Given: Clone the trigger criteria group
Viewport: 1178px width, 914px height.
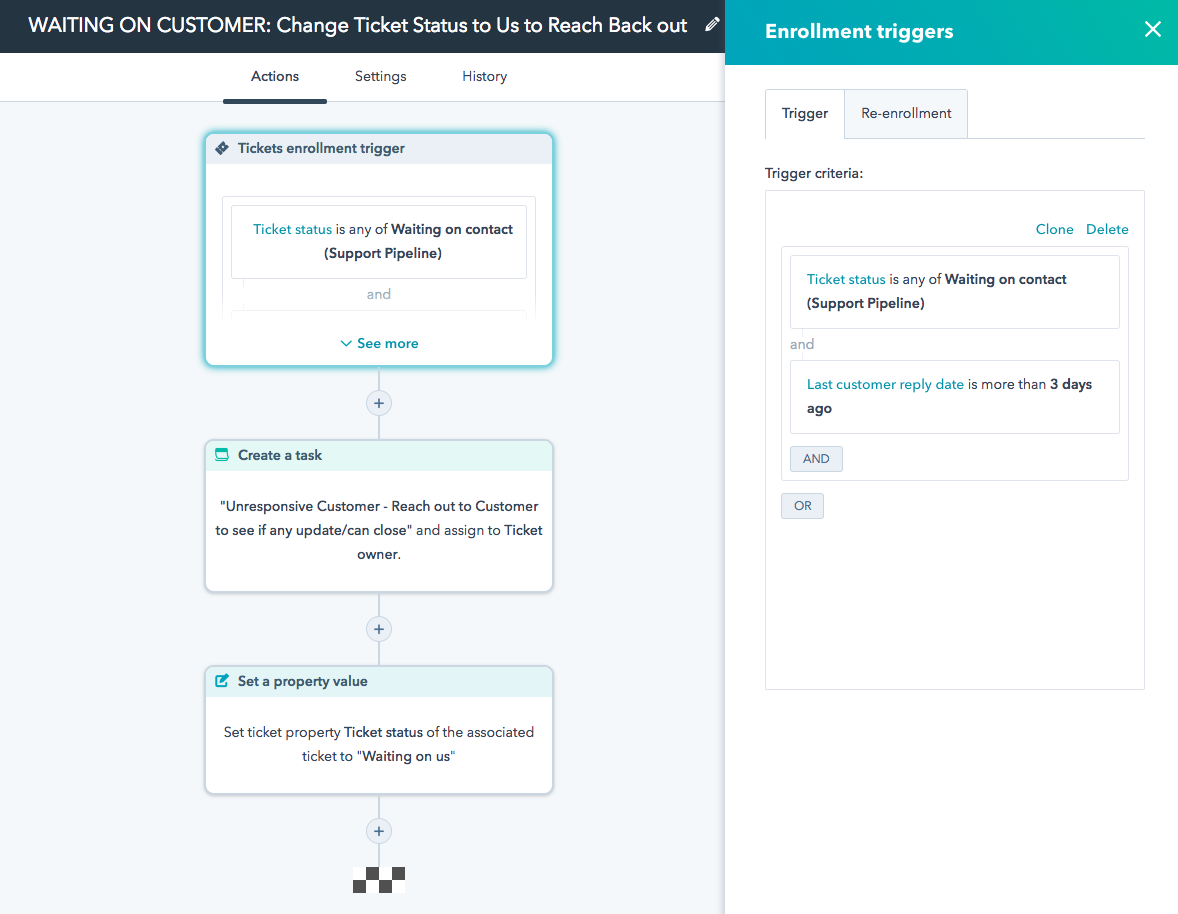Looking at the screenshot, I should click(x=1054, y=229).
